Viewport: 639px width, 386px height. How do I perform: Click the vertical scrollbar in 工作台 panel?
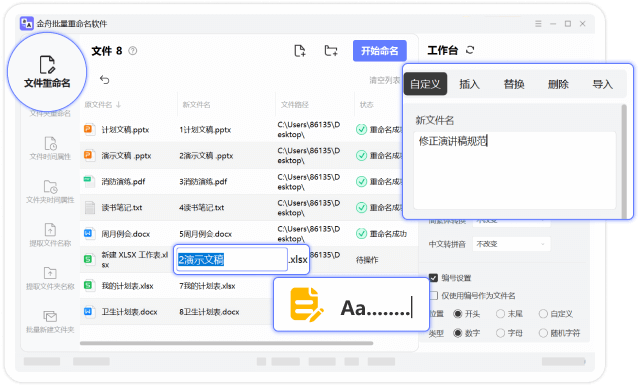click(x=624, y=161)
